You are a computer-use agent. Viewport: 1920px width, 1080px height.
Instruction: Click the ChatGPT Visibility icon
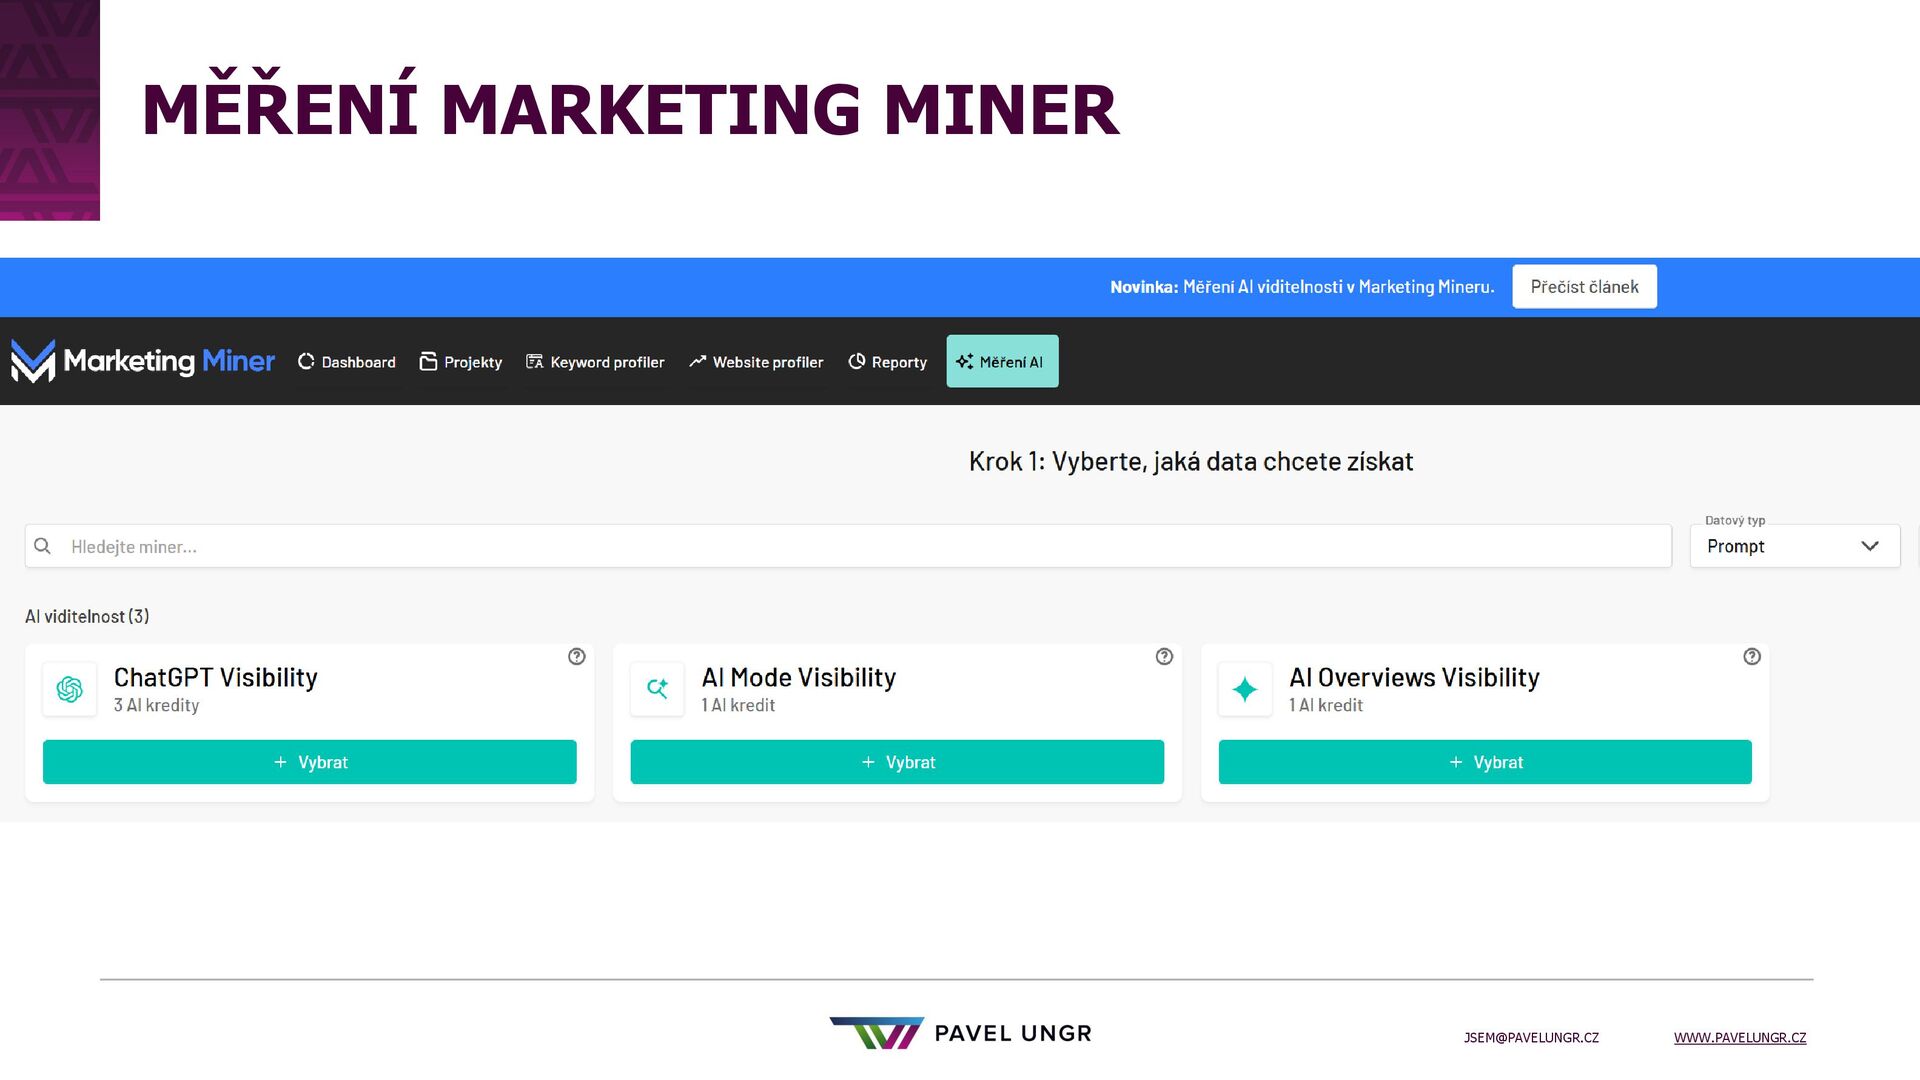click(x=70, y=689)
